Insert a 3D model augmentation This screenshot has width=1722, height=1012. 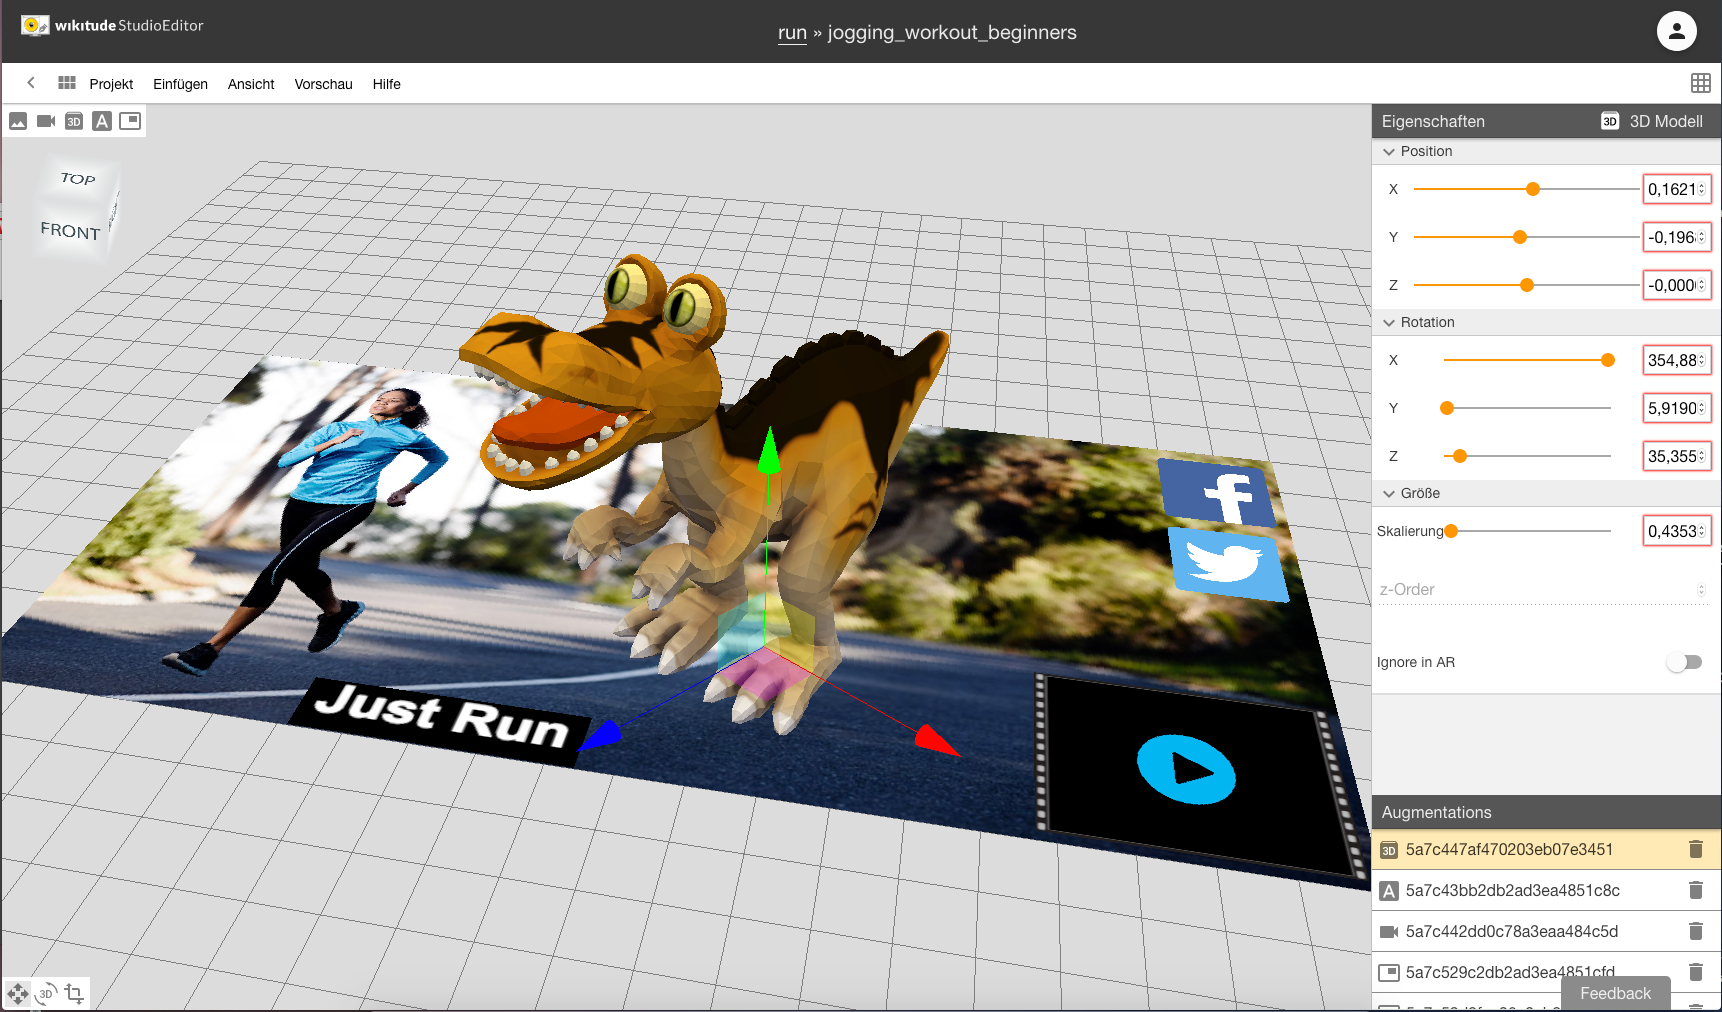tap(73, 120)
